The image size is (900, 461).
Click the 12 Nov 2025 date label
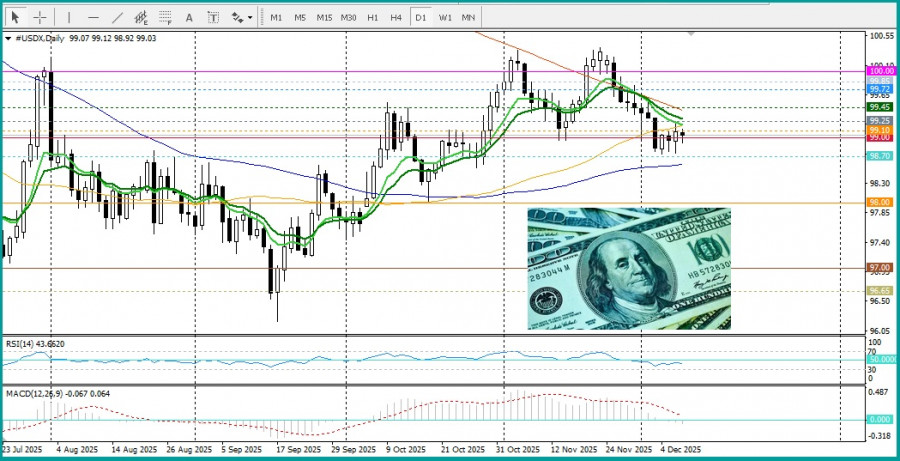click(573, 450)
